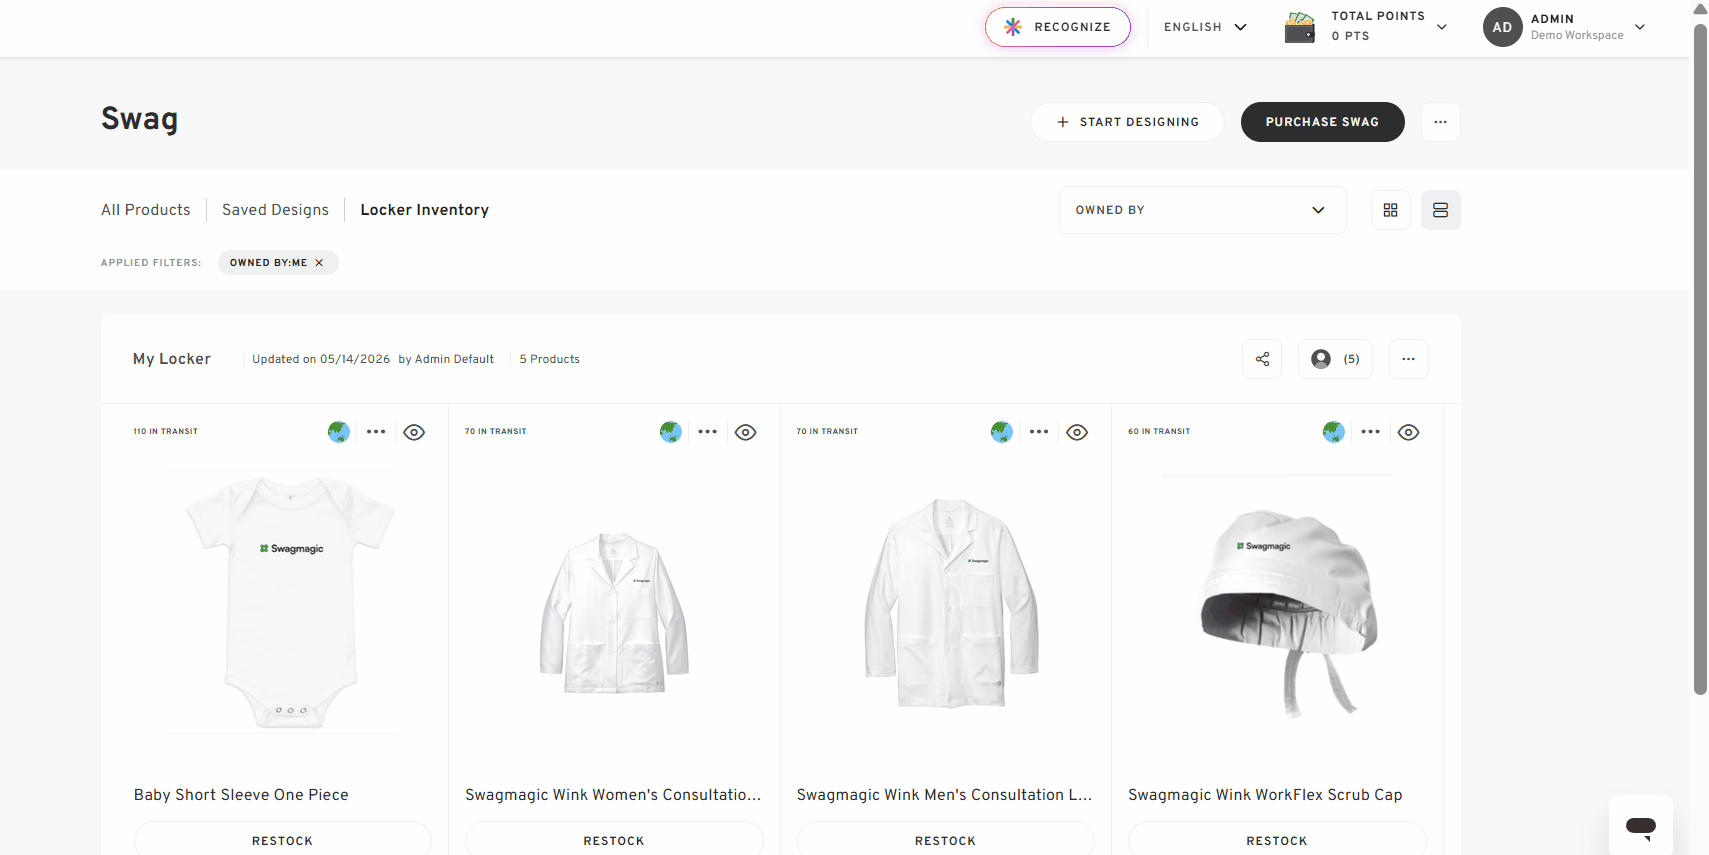Switch to All Products tab
The width and height of the screenshot is (1709, 855).
146,210
